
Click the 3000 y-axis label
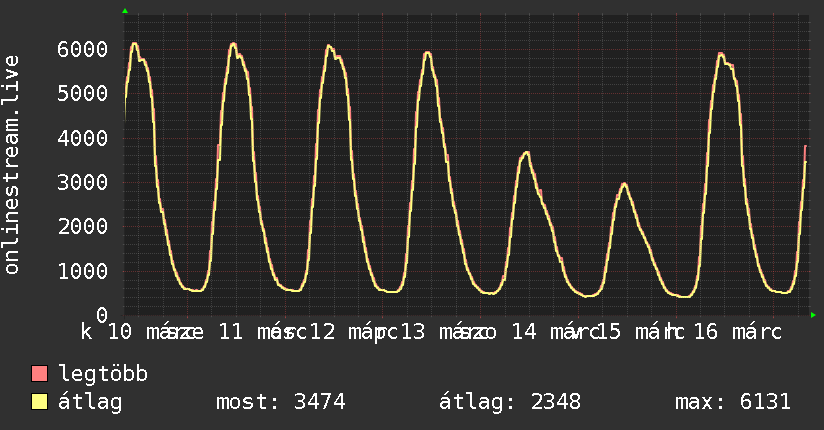(x=83, y=182)
